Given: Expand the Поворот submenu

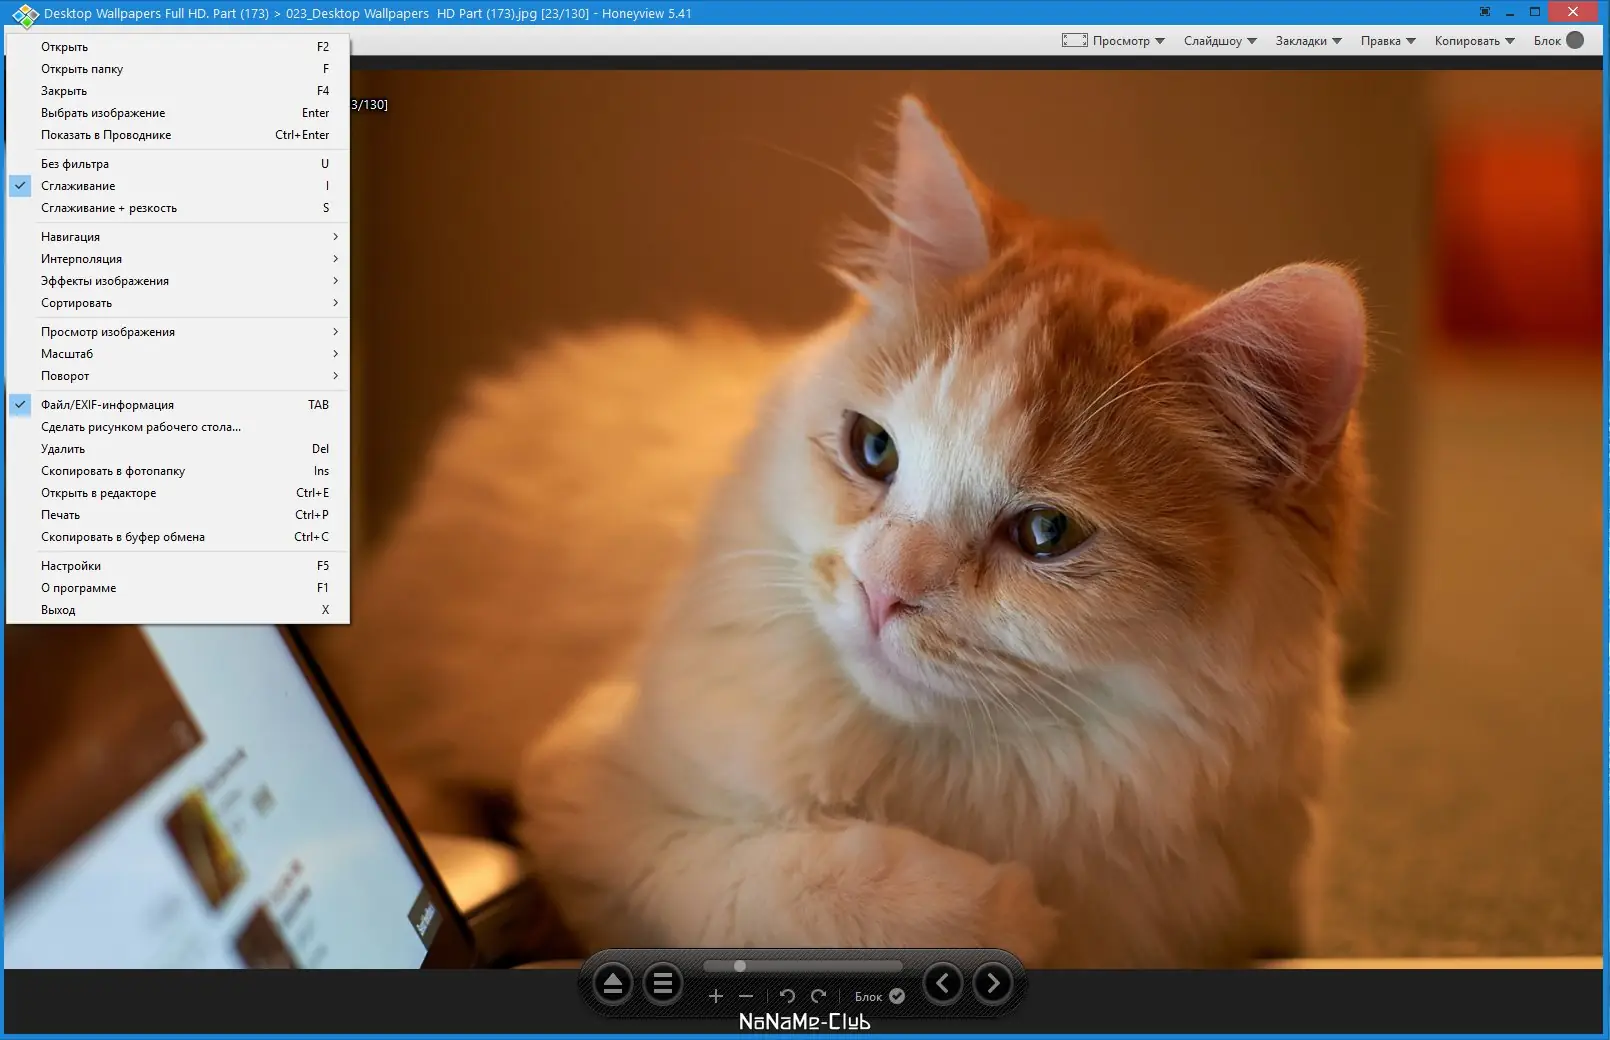Looking at the screenshot, I should [178, 376].
